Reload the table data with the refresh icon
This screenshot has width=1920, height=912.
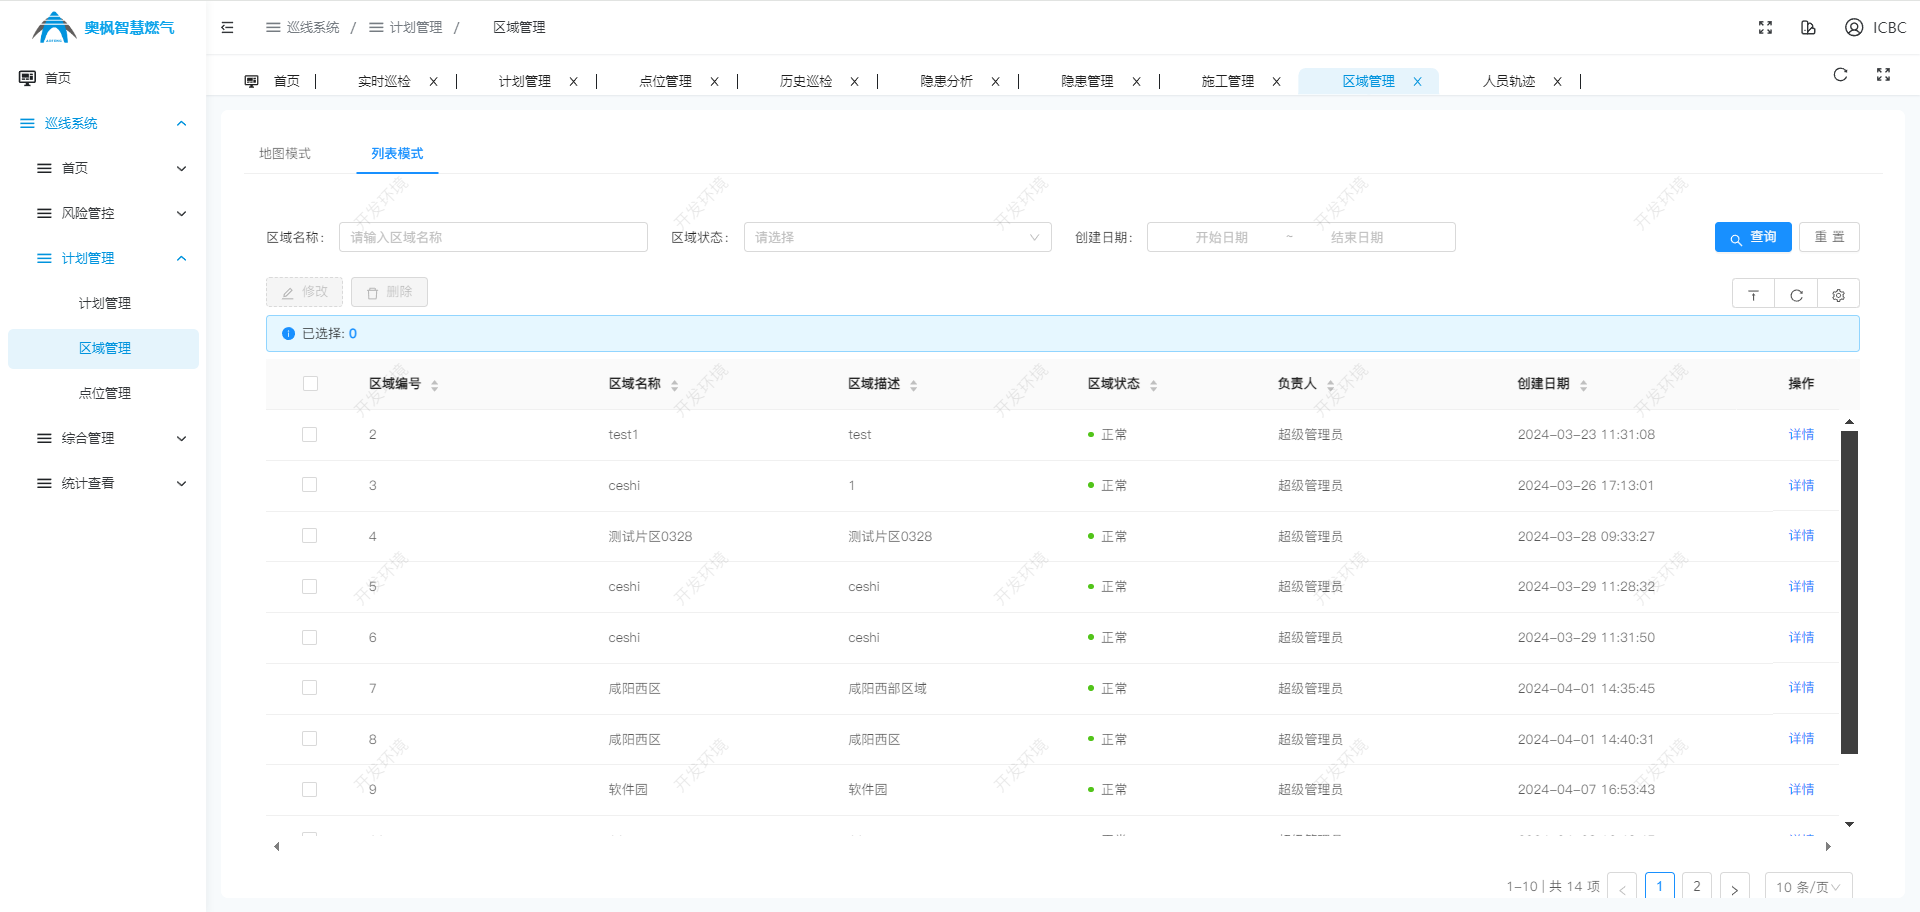point(1796,295)
